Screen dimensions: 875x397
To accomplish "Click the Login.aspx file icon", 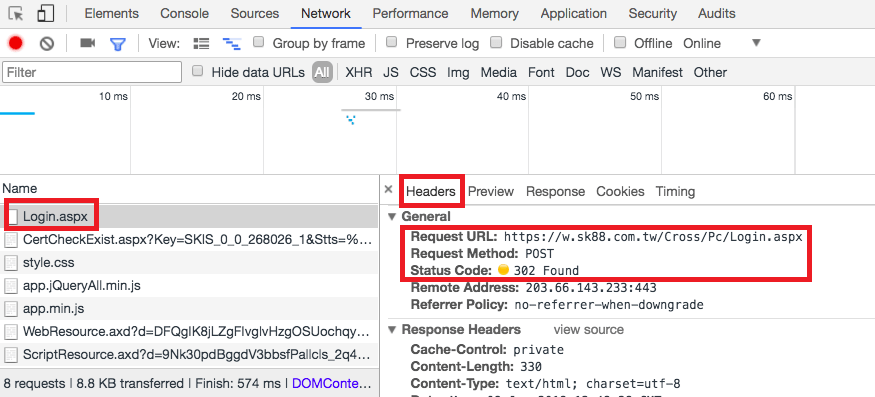I will coord(12,216).
